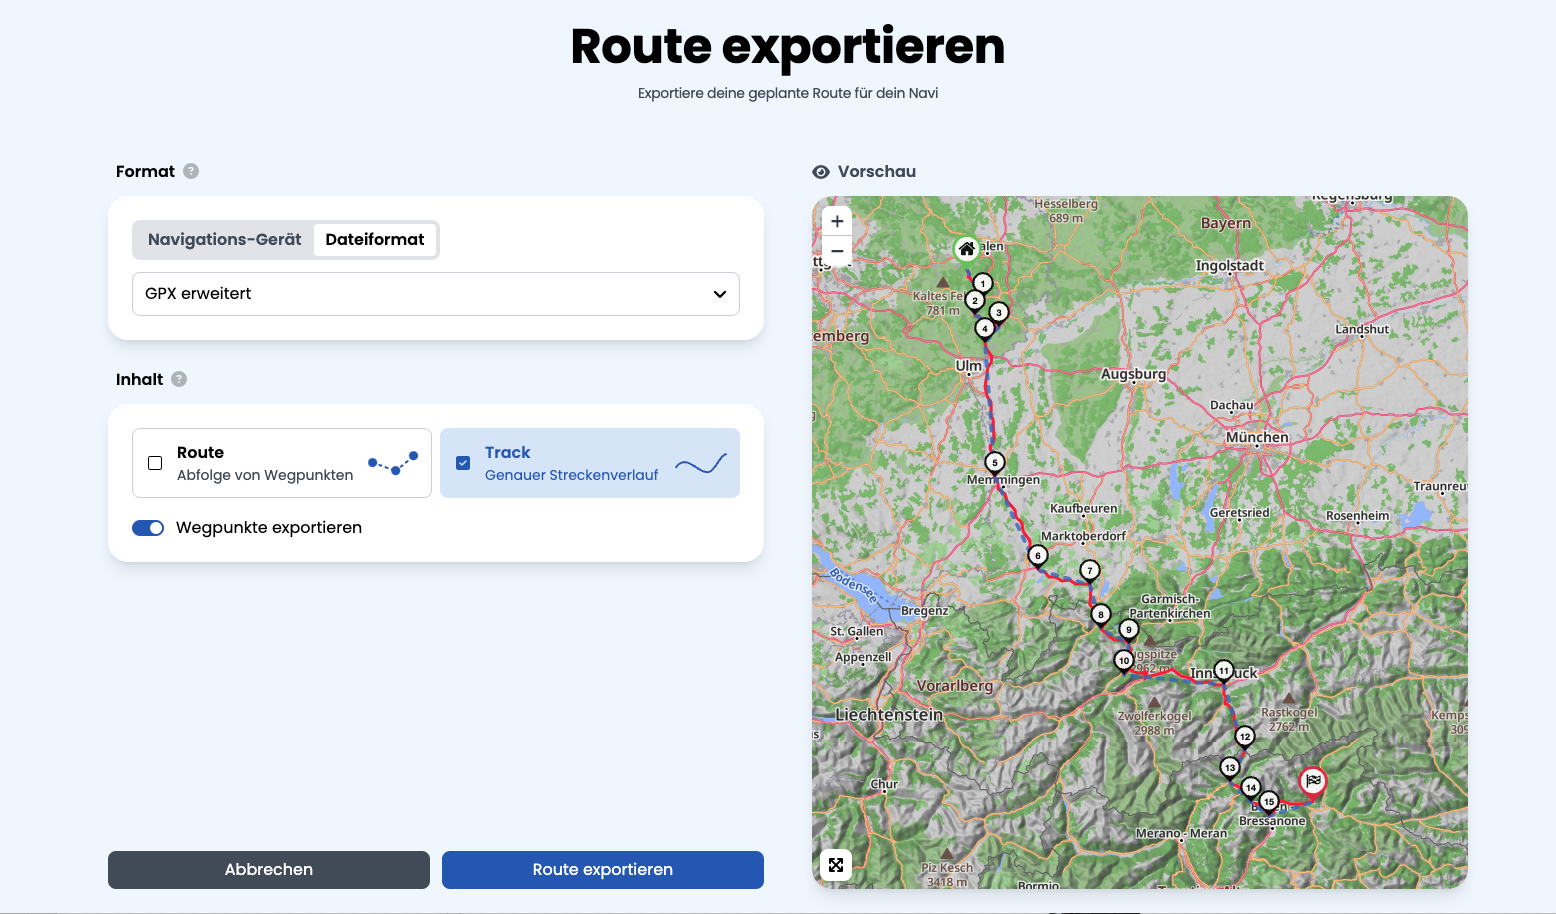Click the Rosenheim label on map
This screenshot has height=914, width=1556.
pos(1357,516)
